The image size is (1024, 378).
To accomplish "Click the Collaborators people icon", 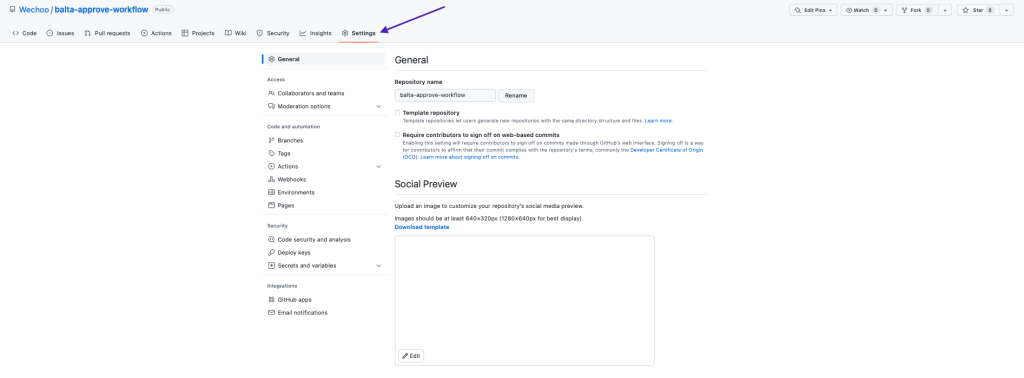I will click(x=272, y=93).
